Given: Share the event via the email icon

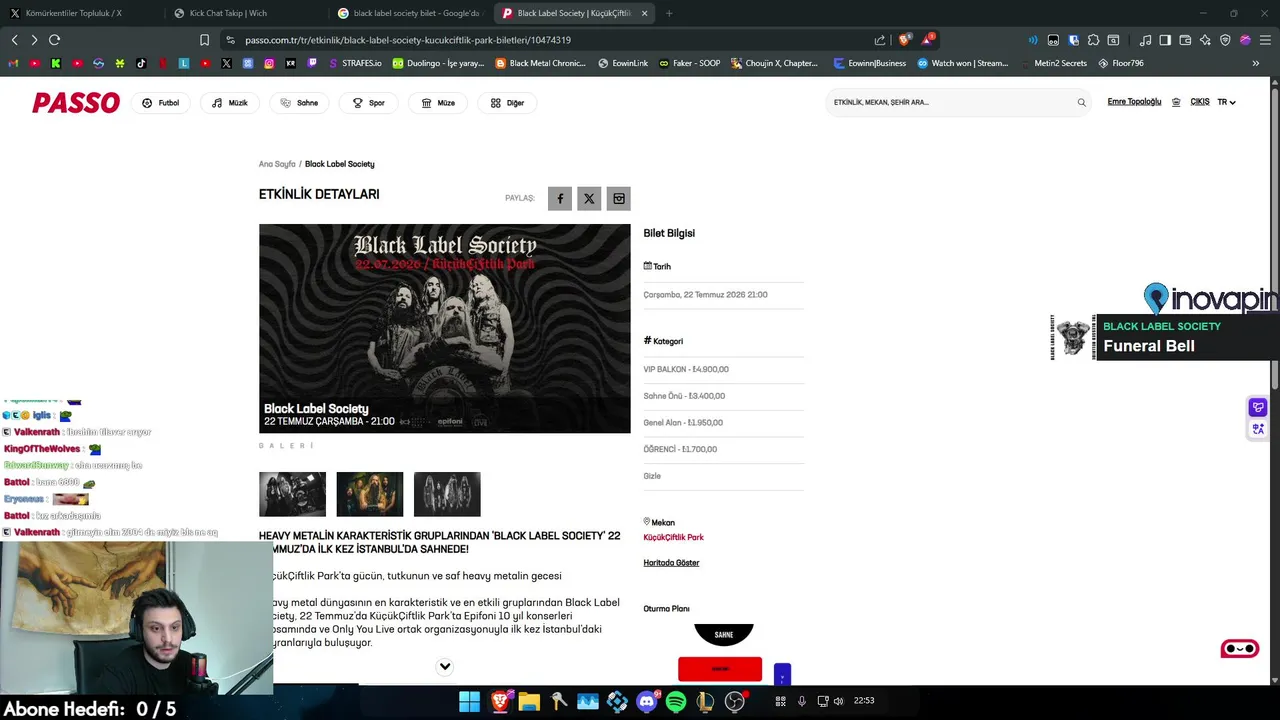Looking at the screenshot, I should tap(619, 198).
